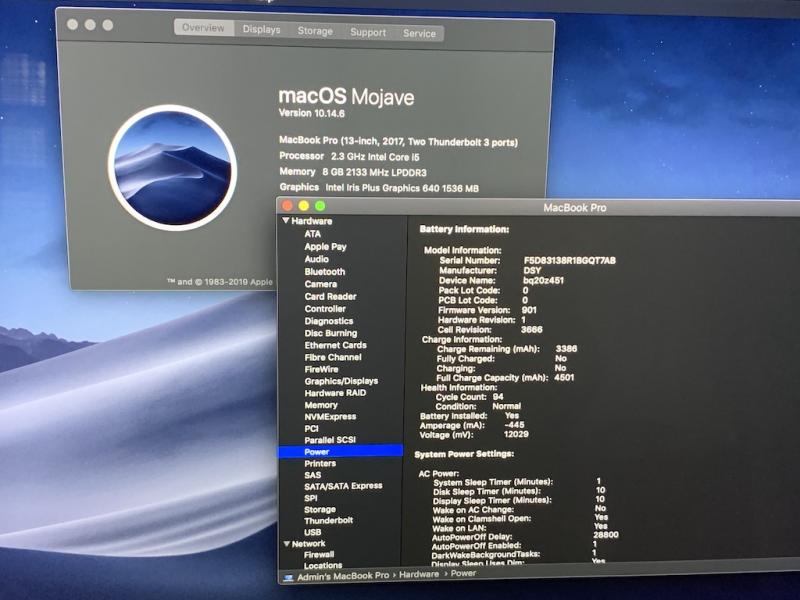Viewport: 800px width, 600px height.
Task: Select ATA in the Hardware list
Action: pyautogui.click(x=313, y=234)
